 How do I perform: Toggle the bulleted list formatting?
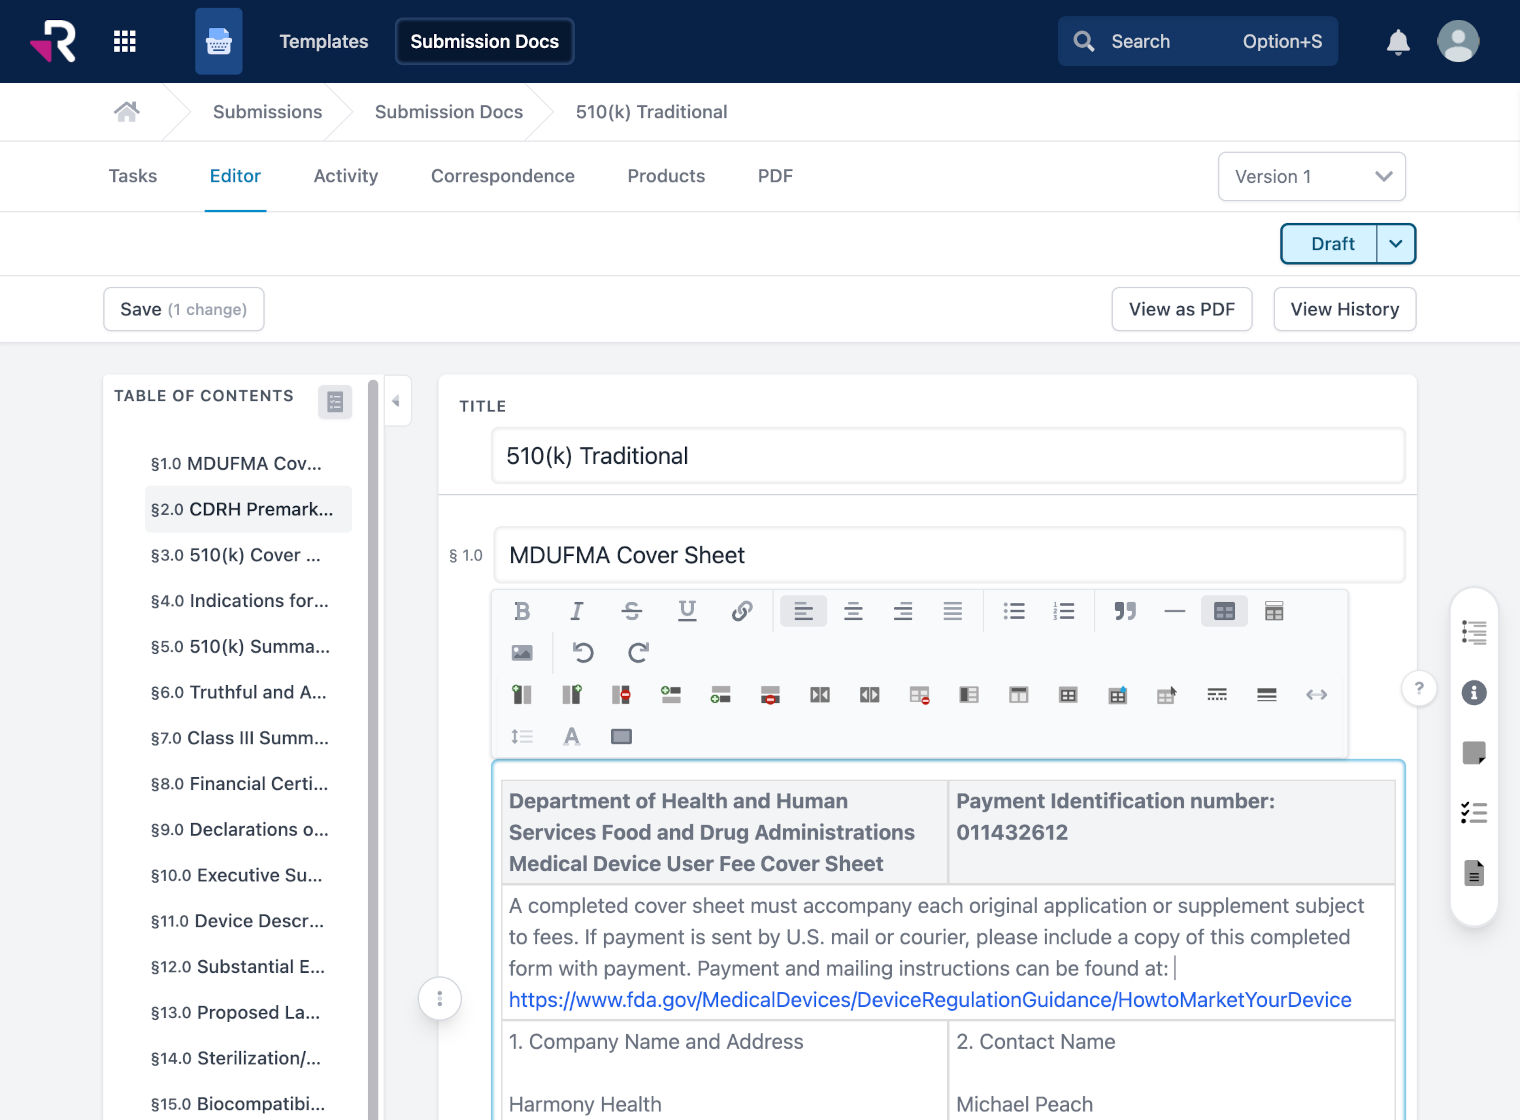(x=1013, y=611)
